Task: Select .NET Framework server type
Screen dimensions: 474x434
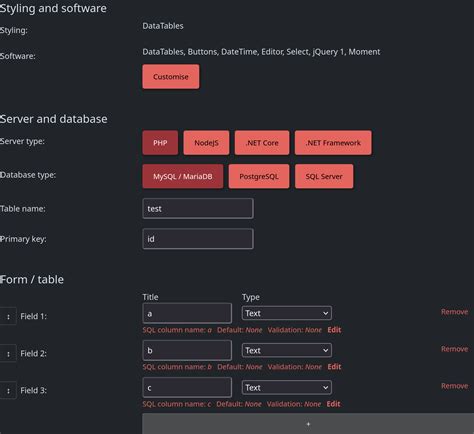Action: pyautogui.click(x=333, y=143)
